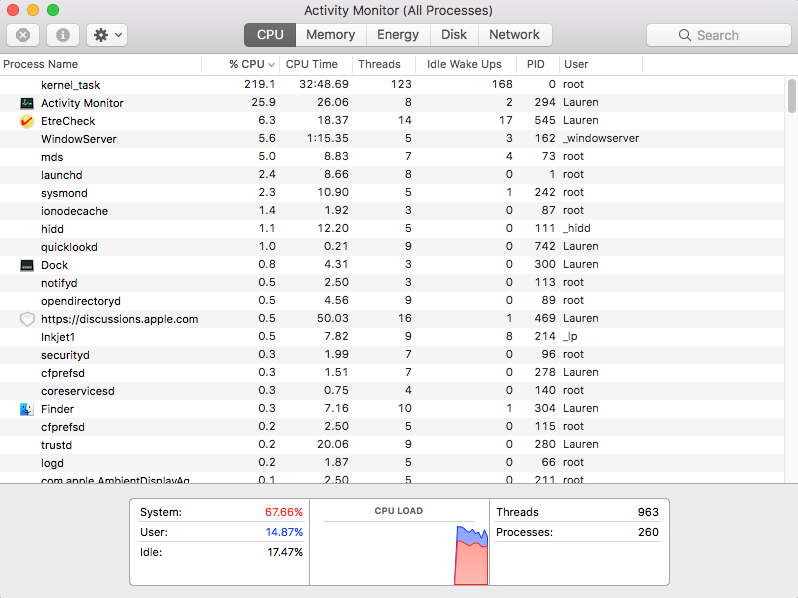Select the opendirectoryd process row

[x=392, y=301]
